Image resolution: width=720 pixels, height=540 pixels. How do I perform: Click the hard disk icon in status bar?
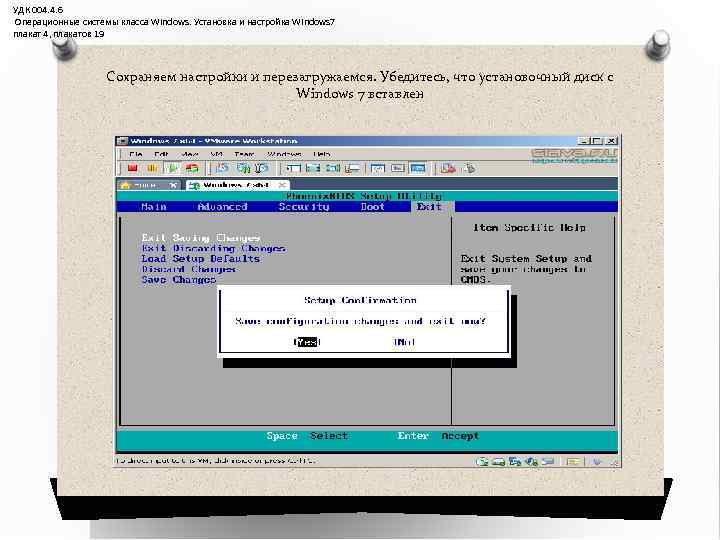coord(482,461)
